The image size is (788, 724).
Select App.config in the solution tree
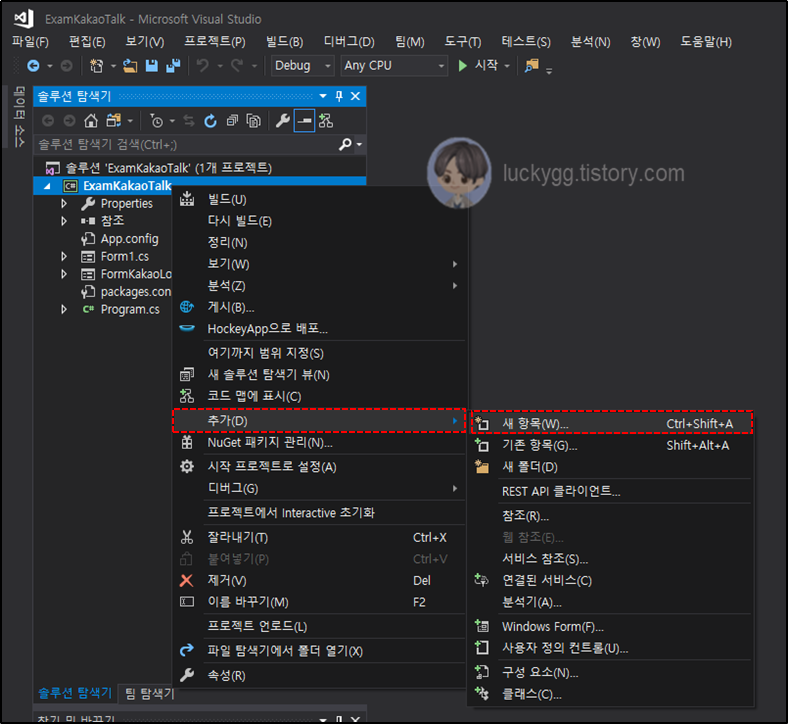(129, 239)
